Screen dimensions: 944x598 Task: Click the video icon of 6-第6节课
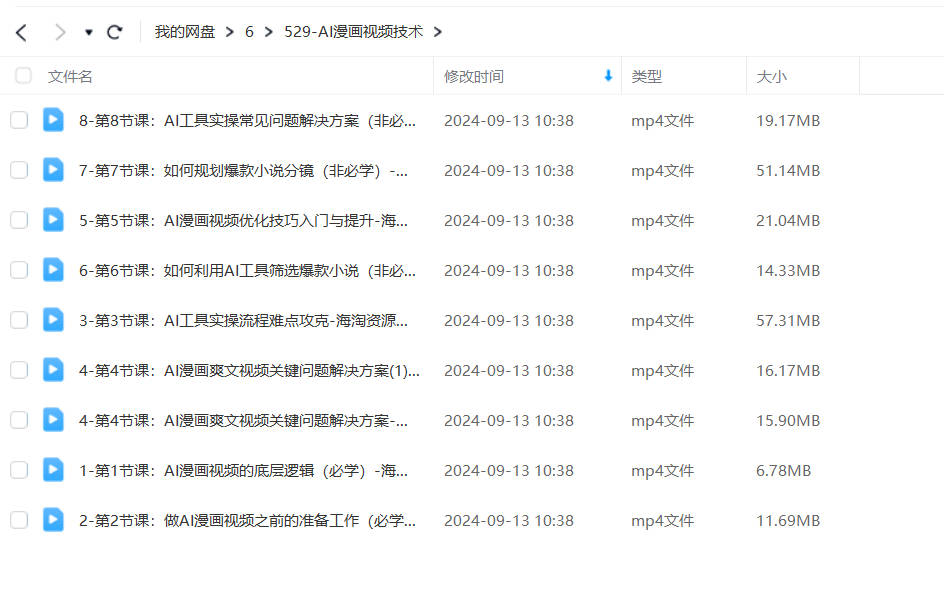(53, 270)
